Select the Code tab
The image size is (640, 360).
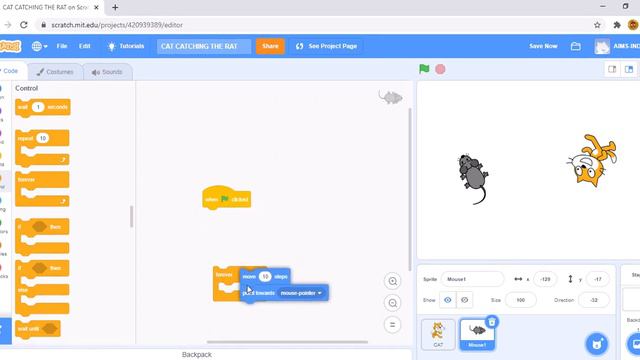click(x=11, y=71)
